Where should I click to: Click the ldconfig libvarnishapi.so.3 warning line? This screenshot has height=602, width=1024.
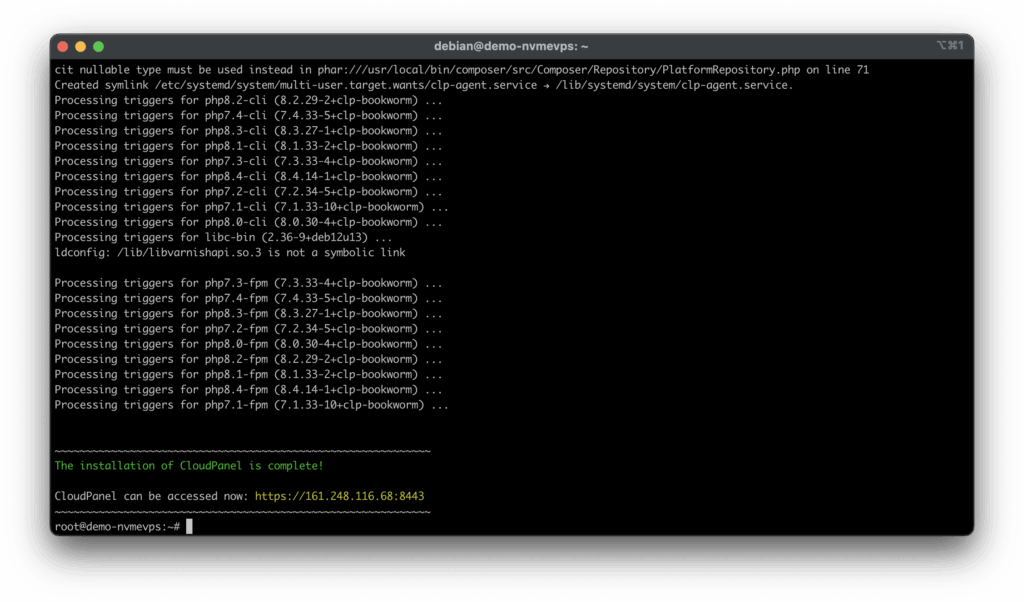pos(230,253)
